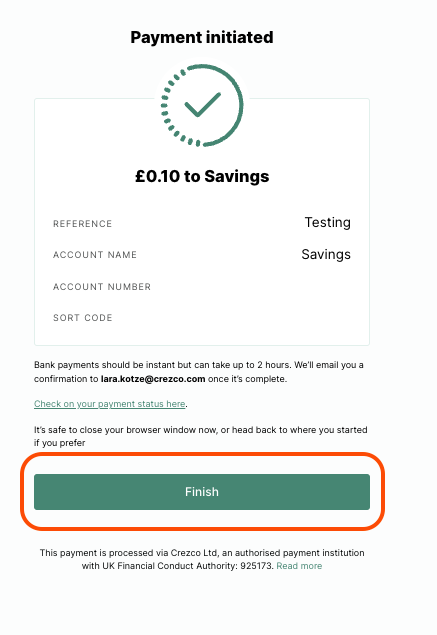
Task: Click the safe to close browser message
Action: 201,436
